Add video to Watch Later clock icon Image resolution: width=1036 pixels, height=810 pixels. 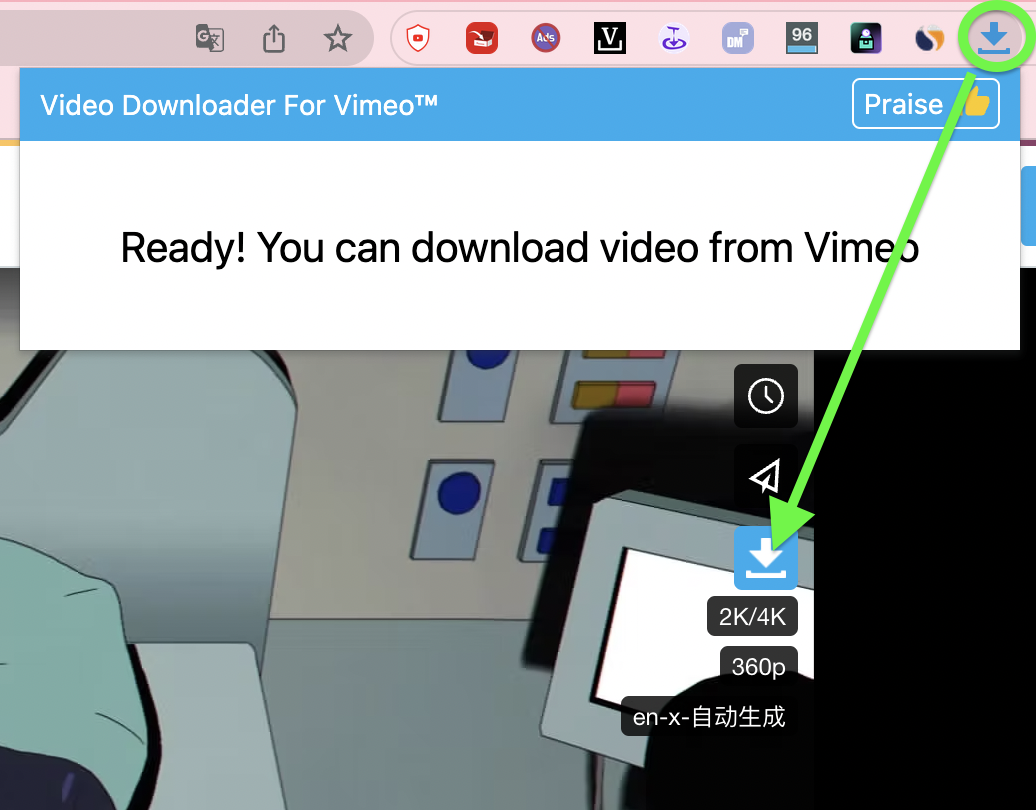click(x=766, y=396)
